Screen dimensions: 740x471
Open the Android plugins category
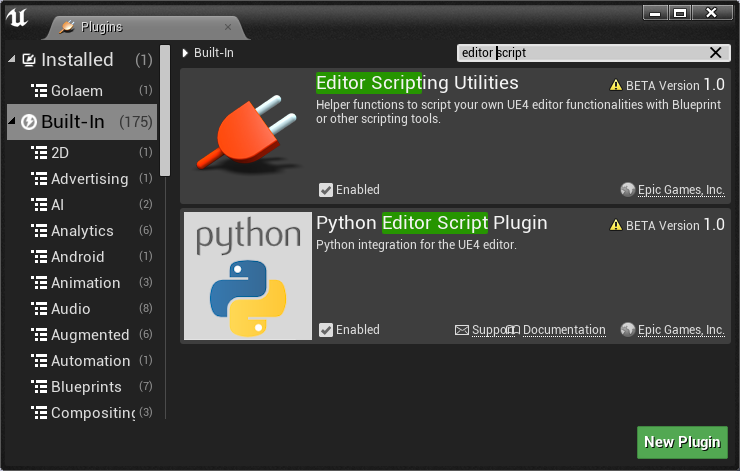click(82, 256)
